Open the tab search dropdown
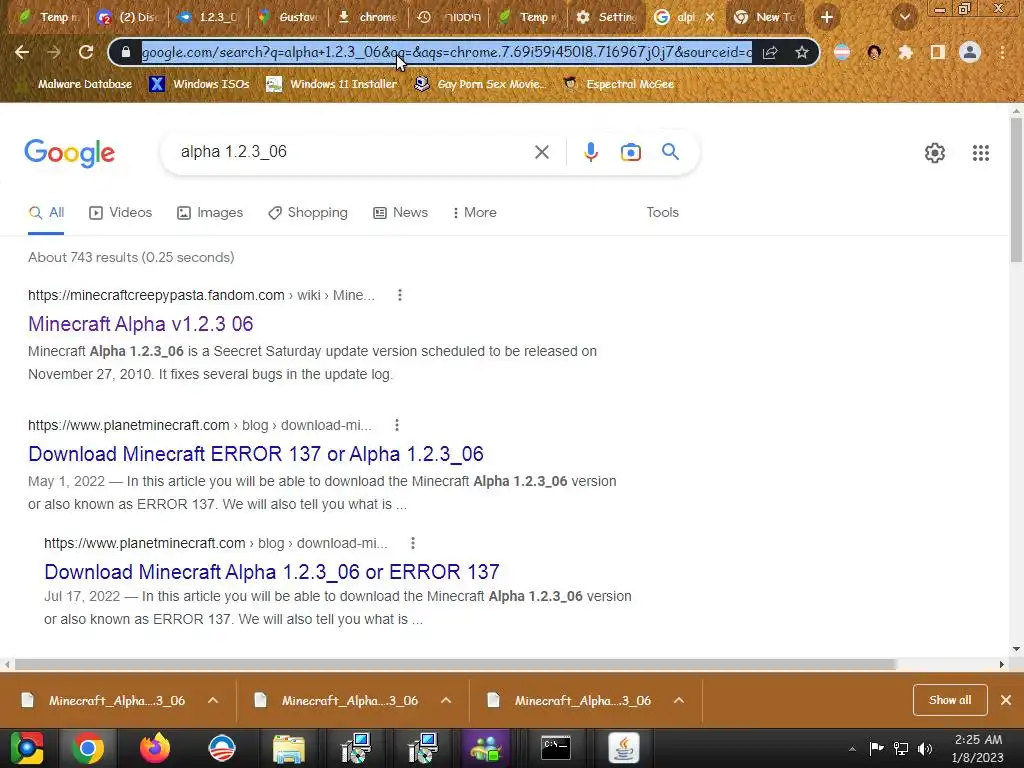 coord(904,18)
